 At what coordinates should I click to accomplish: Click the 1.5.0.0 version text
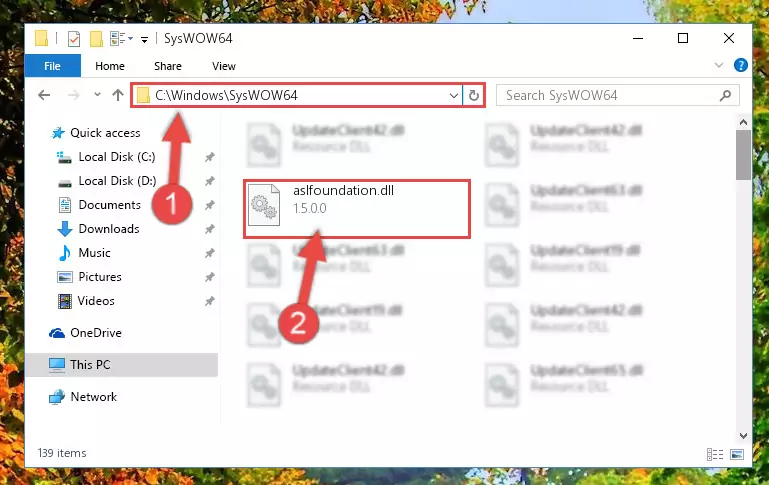point(310,208)
